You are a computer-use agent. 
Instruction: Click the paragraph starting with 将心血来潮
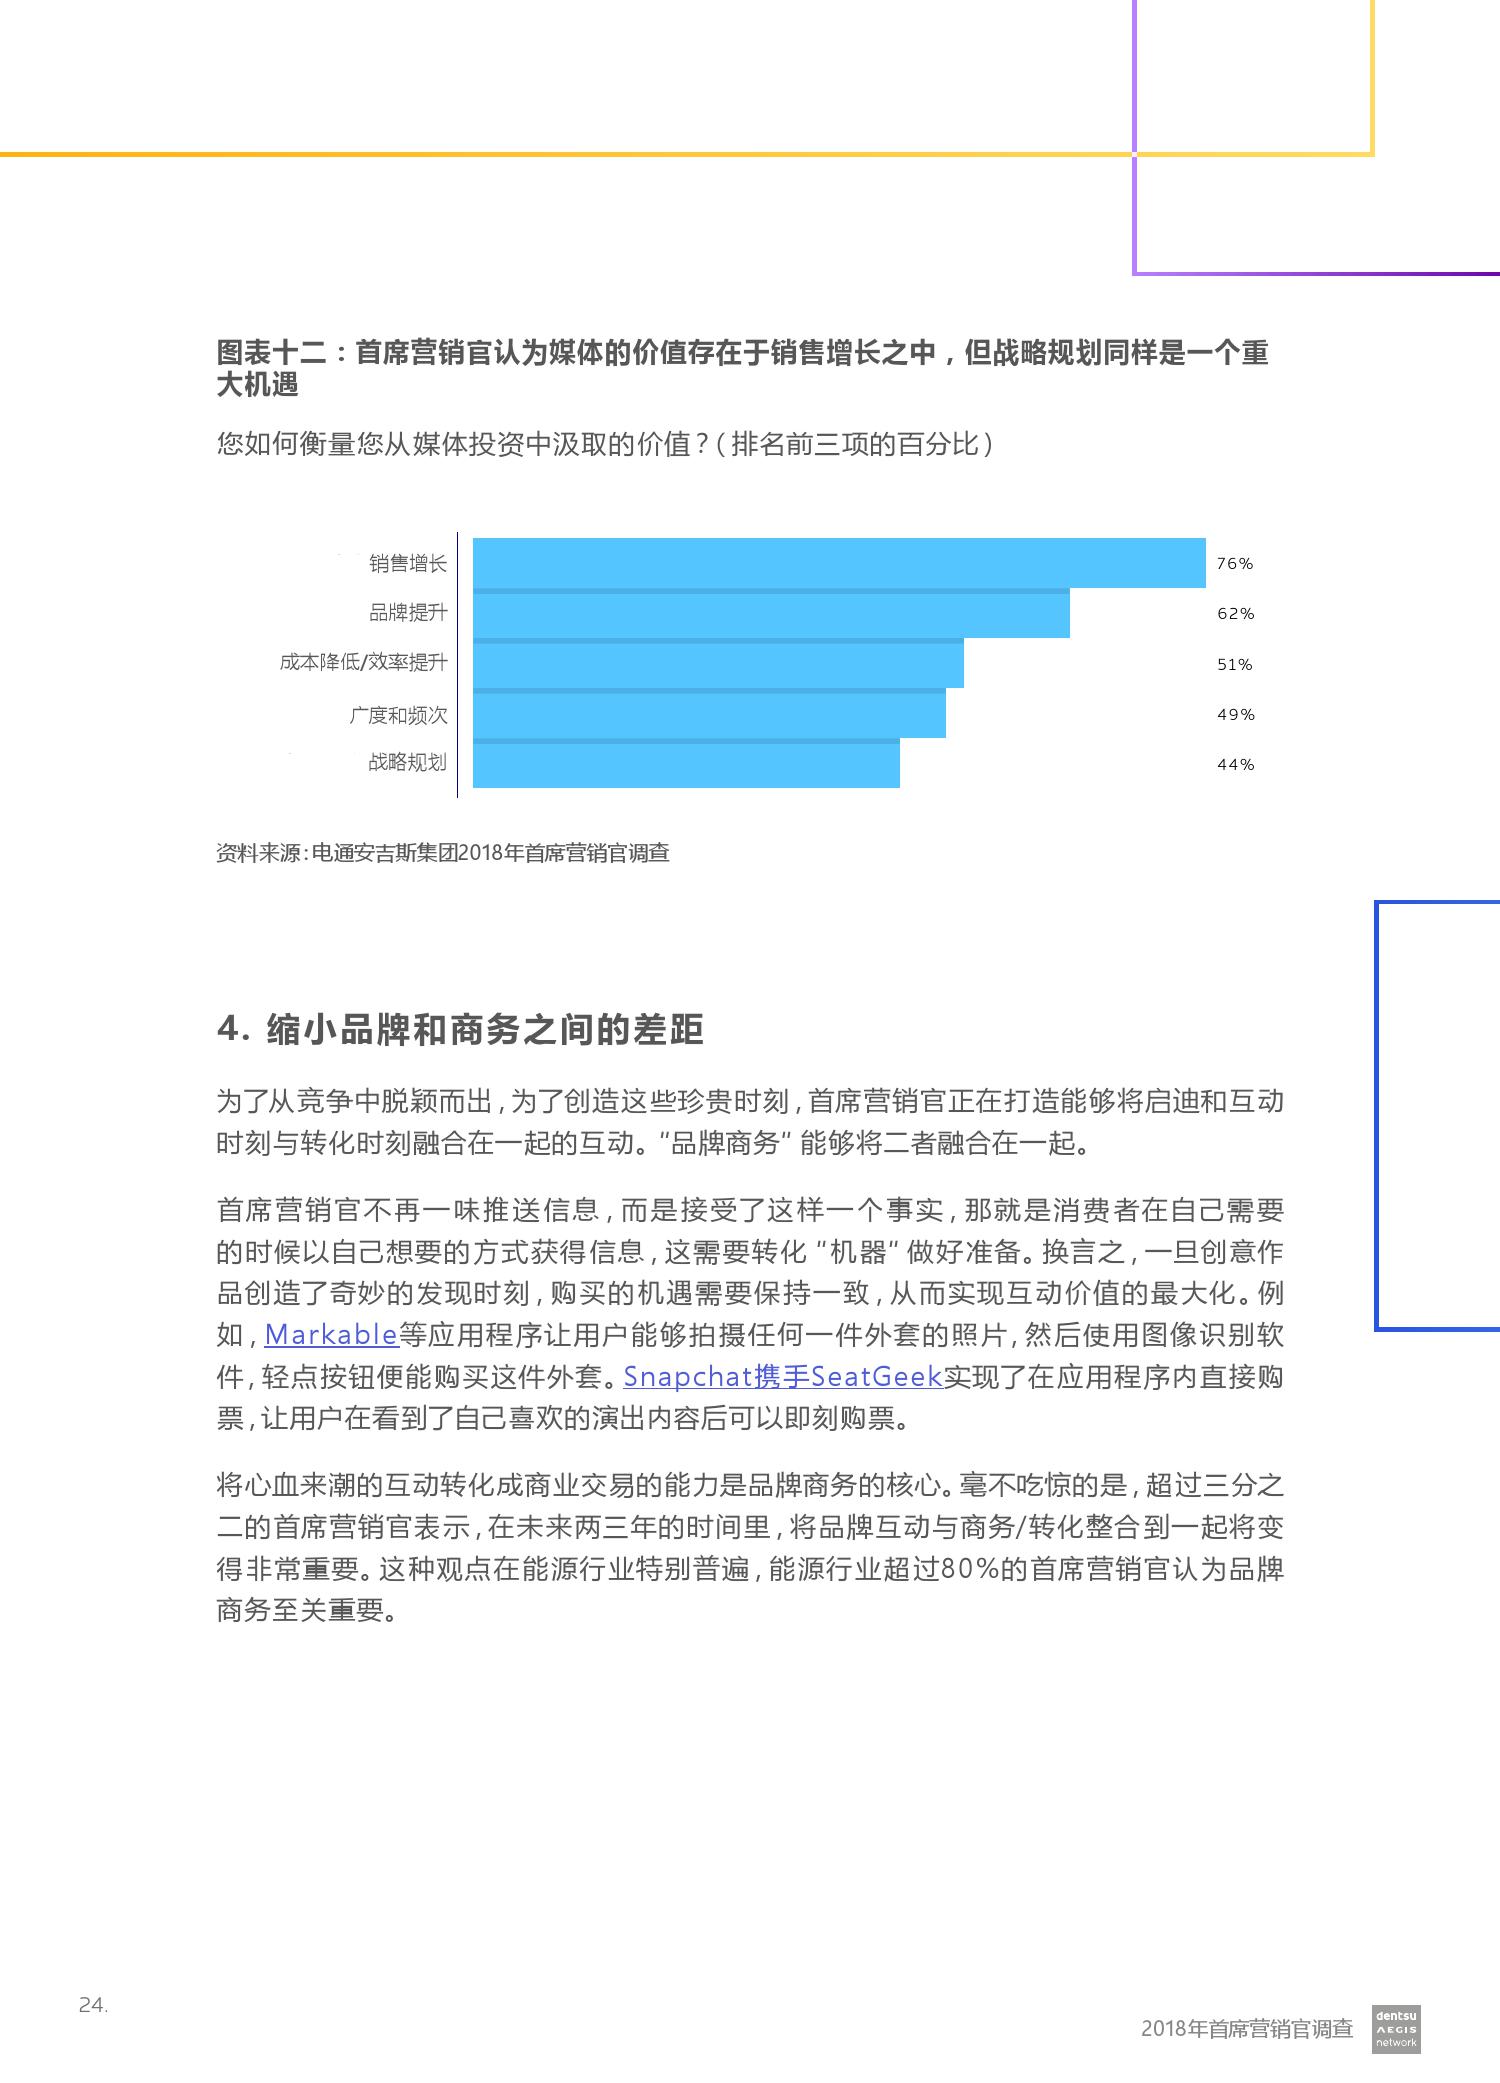pyautogui.click(x=749, y=1547)
